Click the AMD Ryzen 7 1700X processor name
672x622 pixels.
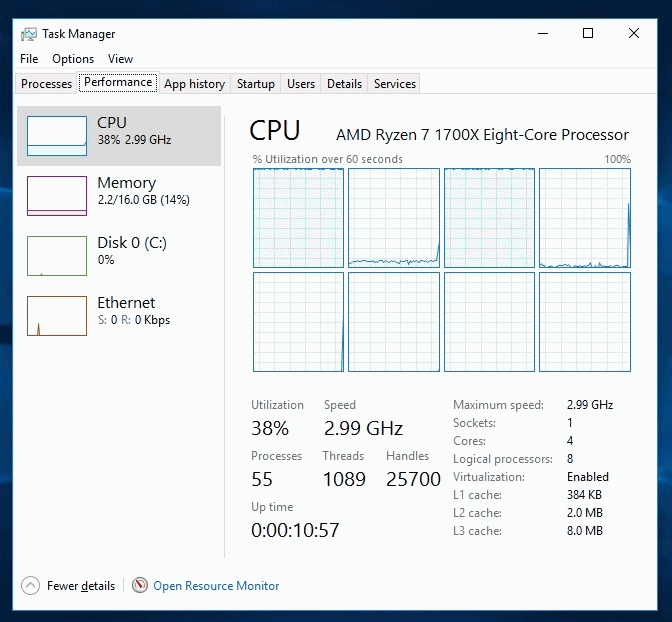point(482,135)
